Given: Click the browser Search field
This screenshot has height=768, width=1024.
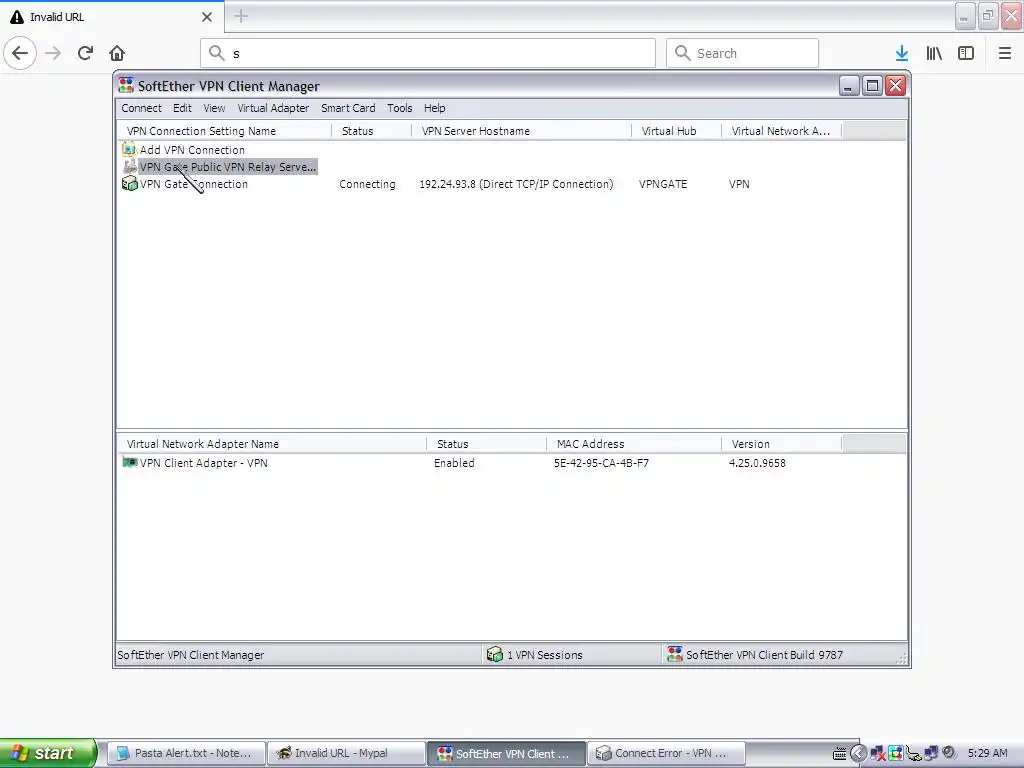Looking at the screenshot, I should (742, 53).
